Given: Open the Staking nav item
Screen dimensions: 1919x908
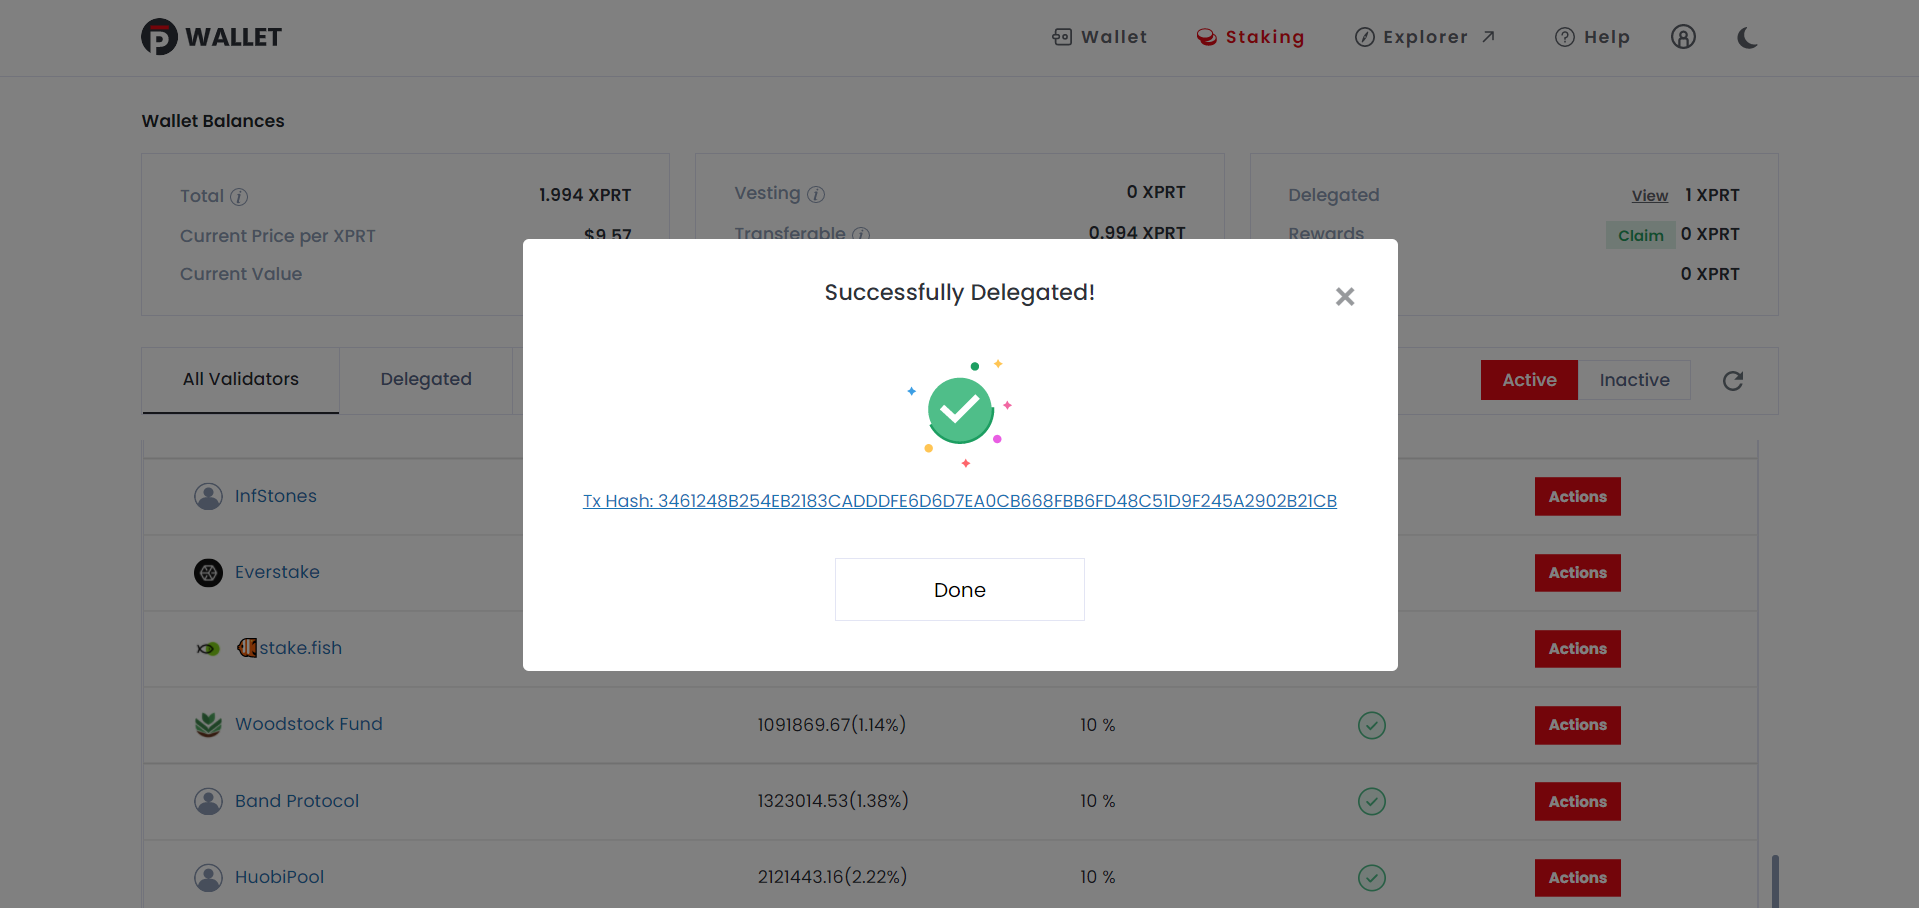Looking at the screenshot, I should click(x=1251, y=37).
